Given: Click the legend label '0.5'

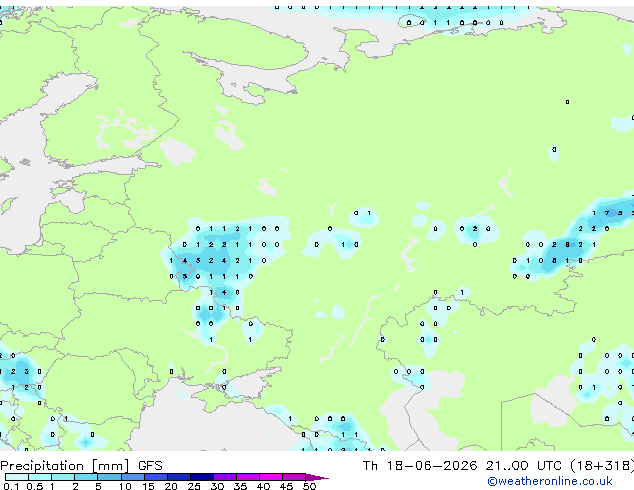Looking at the screenshot, I should tap(35, 486).
